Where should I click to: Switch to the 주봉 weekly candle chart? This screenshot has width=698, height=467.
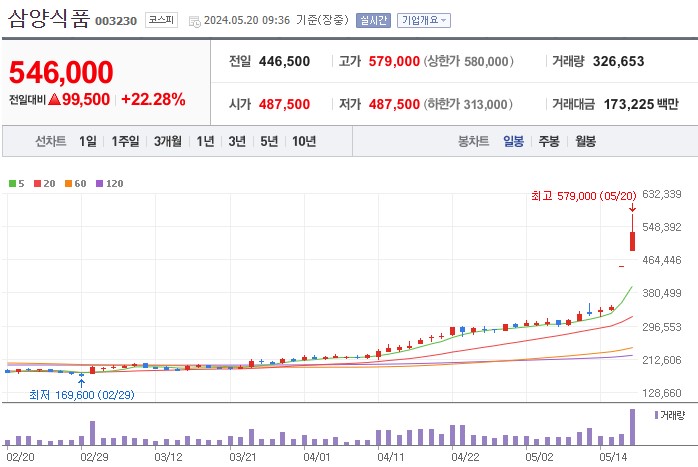coord(548,141)
